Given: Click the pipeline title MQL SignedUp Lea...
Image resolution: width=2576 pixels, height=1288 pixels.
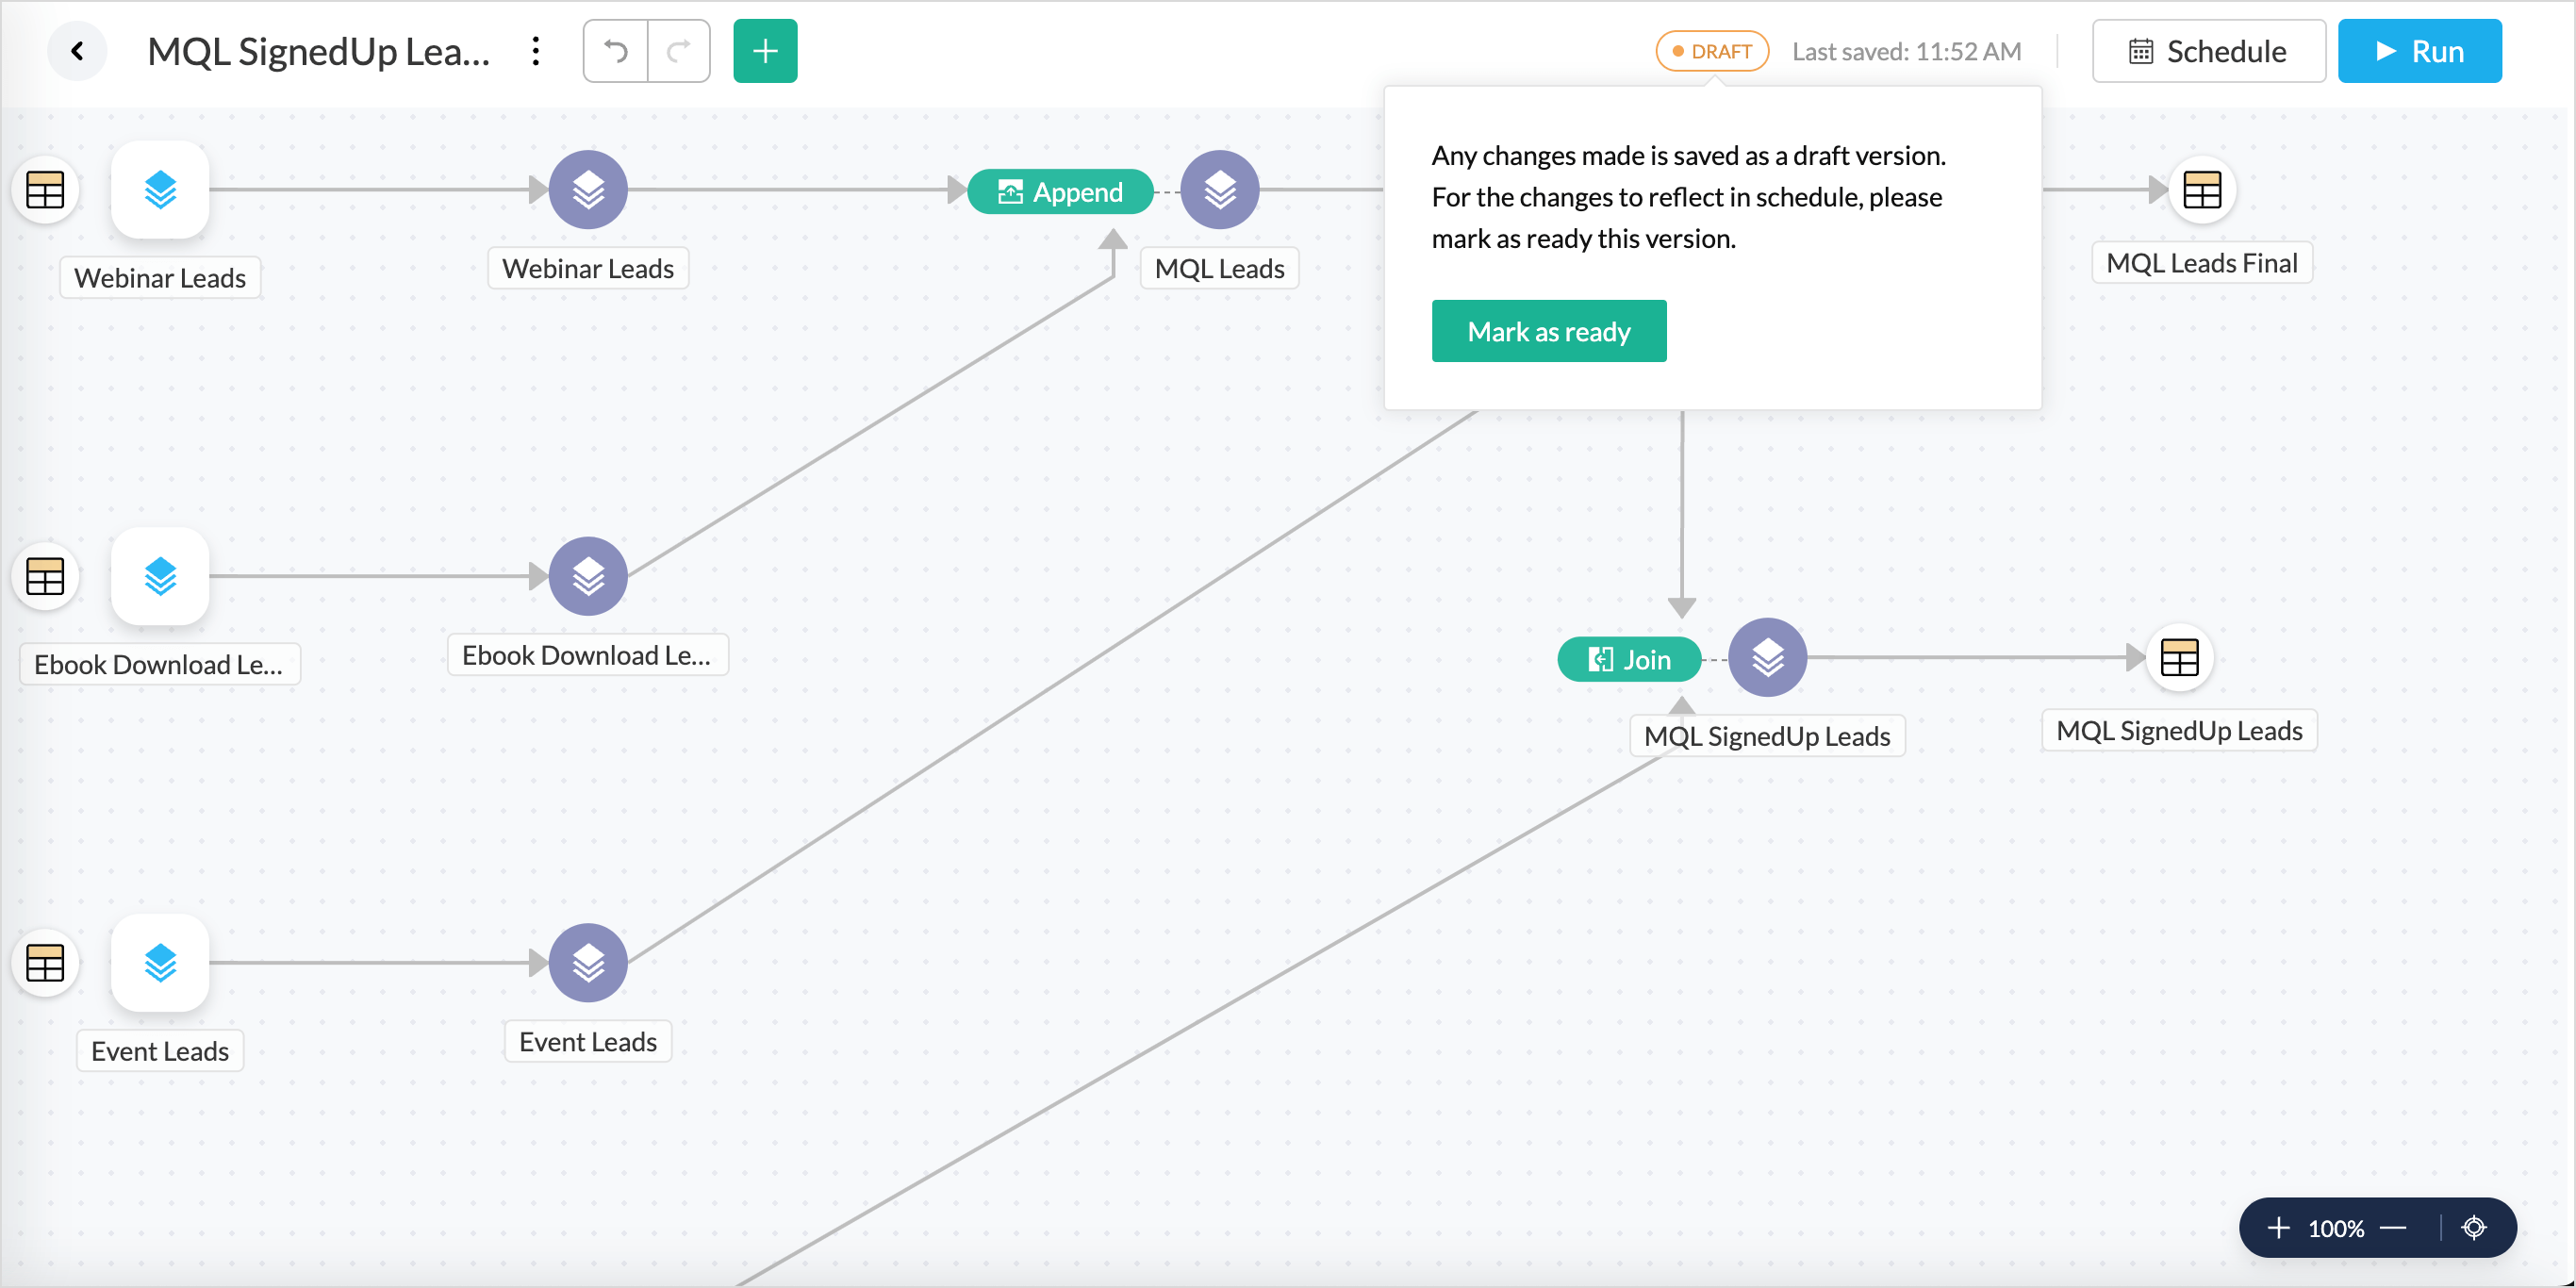Looking at the screenshot, I should (319, 51).
